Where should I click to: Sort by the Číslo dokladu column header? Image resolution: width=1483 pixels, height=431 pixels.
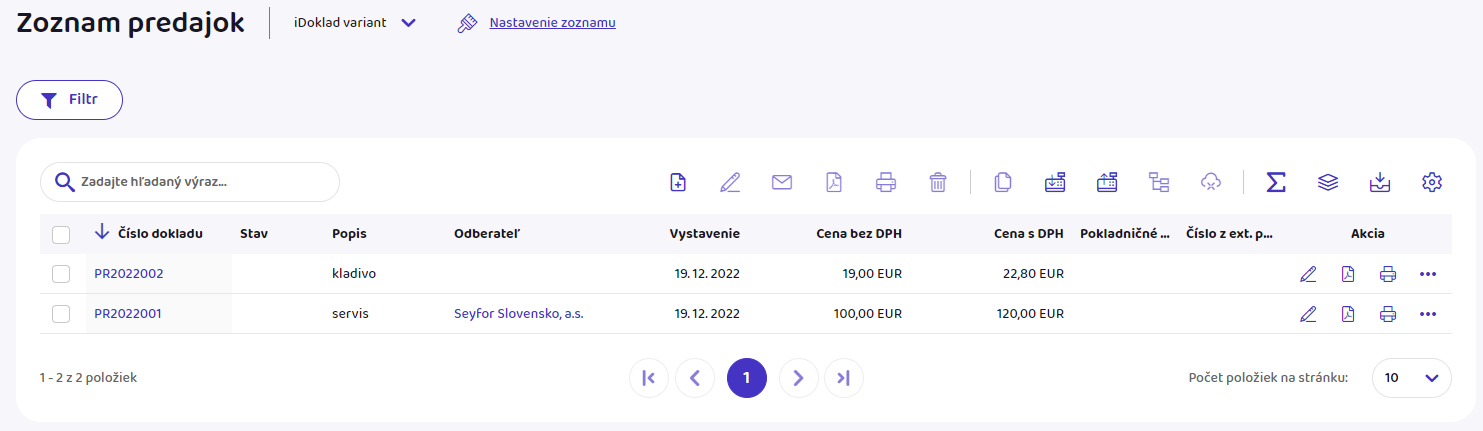click(x=160, y=234)
